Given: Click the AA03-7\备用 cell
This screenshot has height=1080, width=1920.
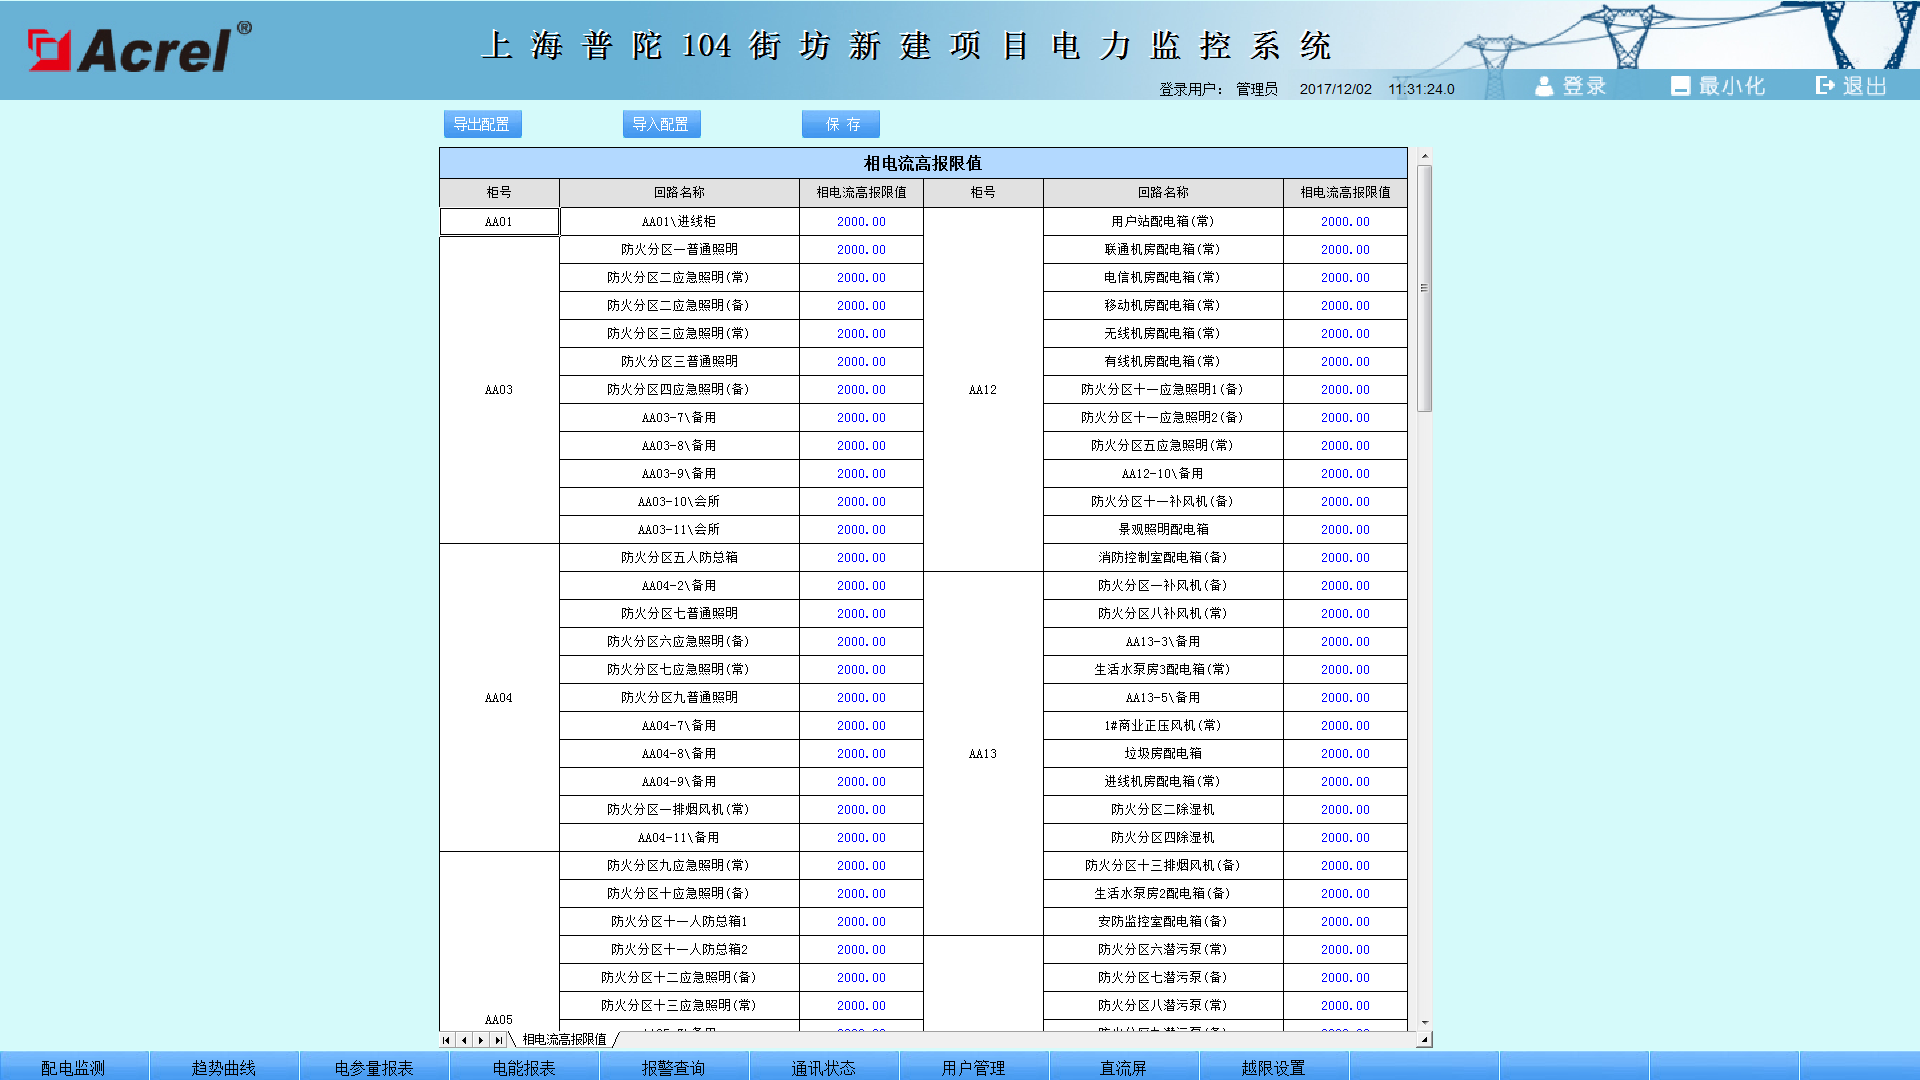Looking at the screenshot, I should [x=679, y=418].
